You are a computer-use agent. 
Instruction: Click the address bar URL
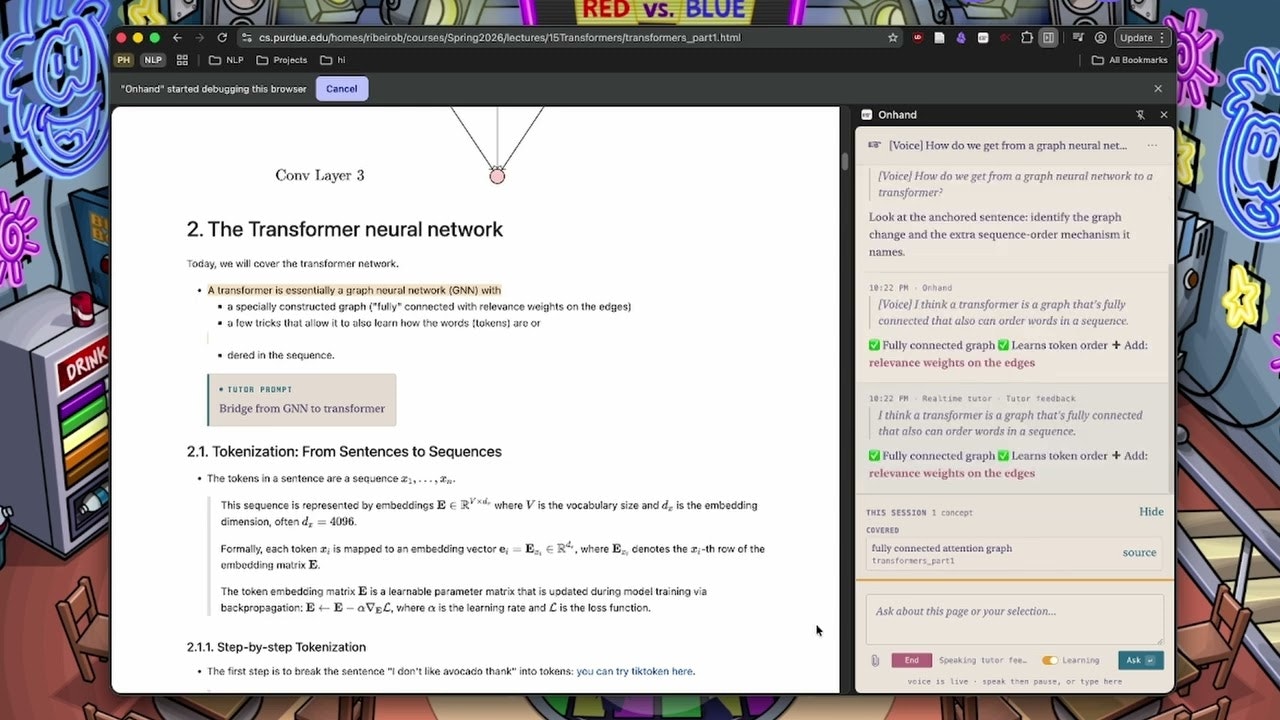click(x=499, y=38)
